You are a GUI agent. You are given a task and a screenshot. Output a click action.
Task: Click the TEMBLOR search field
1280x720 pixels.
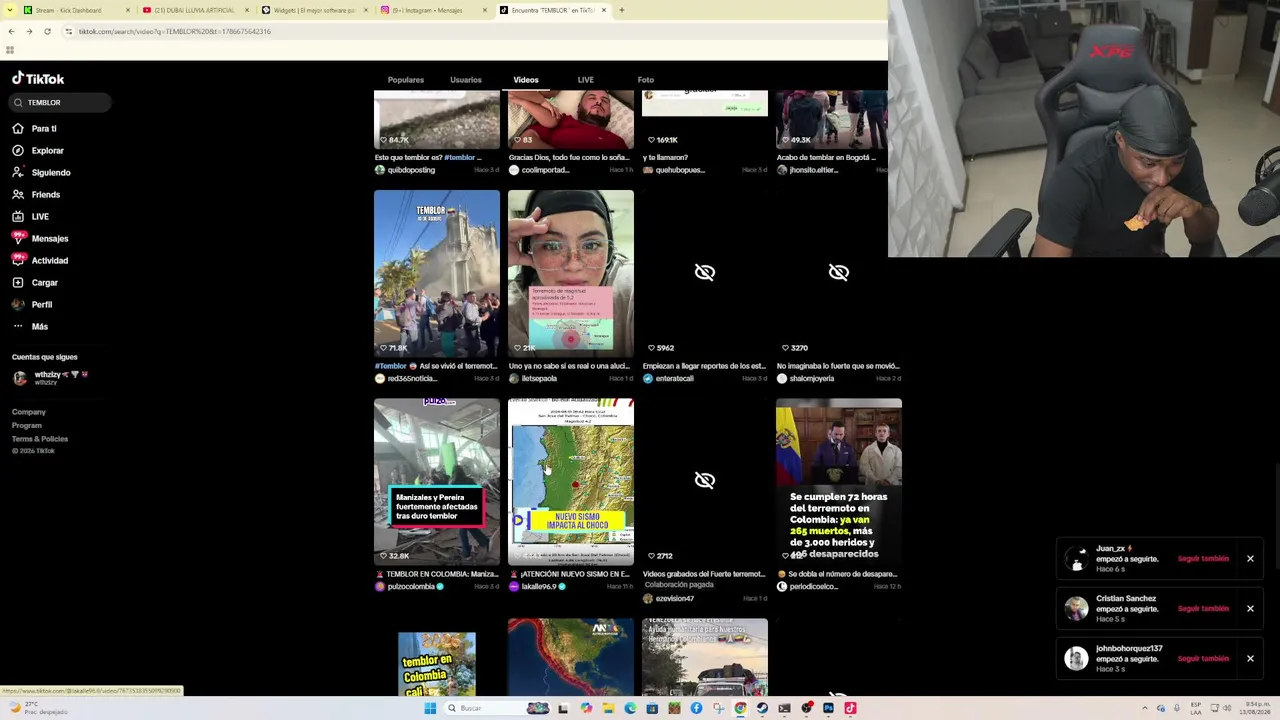61,102
